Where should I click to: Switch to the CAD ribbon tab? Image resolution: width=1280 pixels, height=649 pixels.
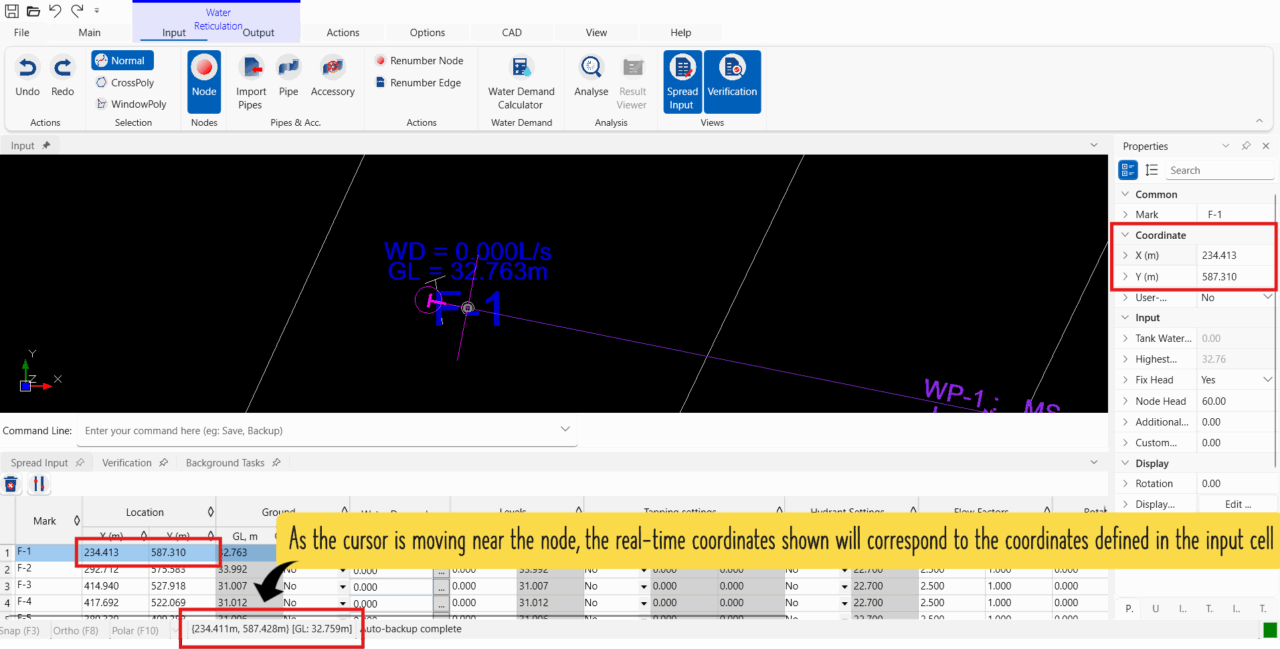512,33
